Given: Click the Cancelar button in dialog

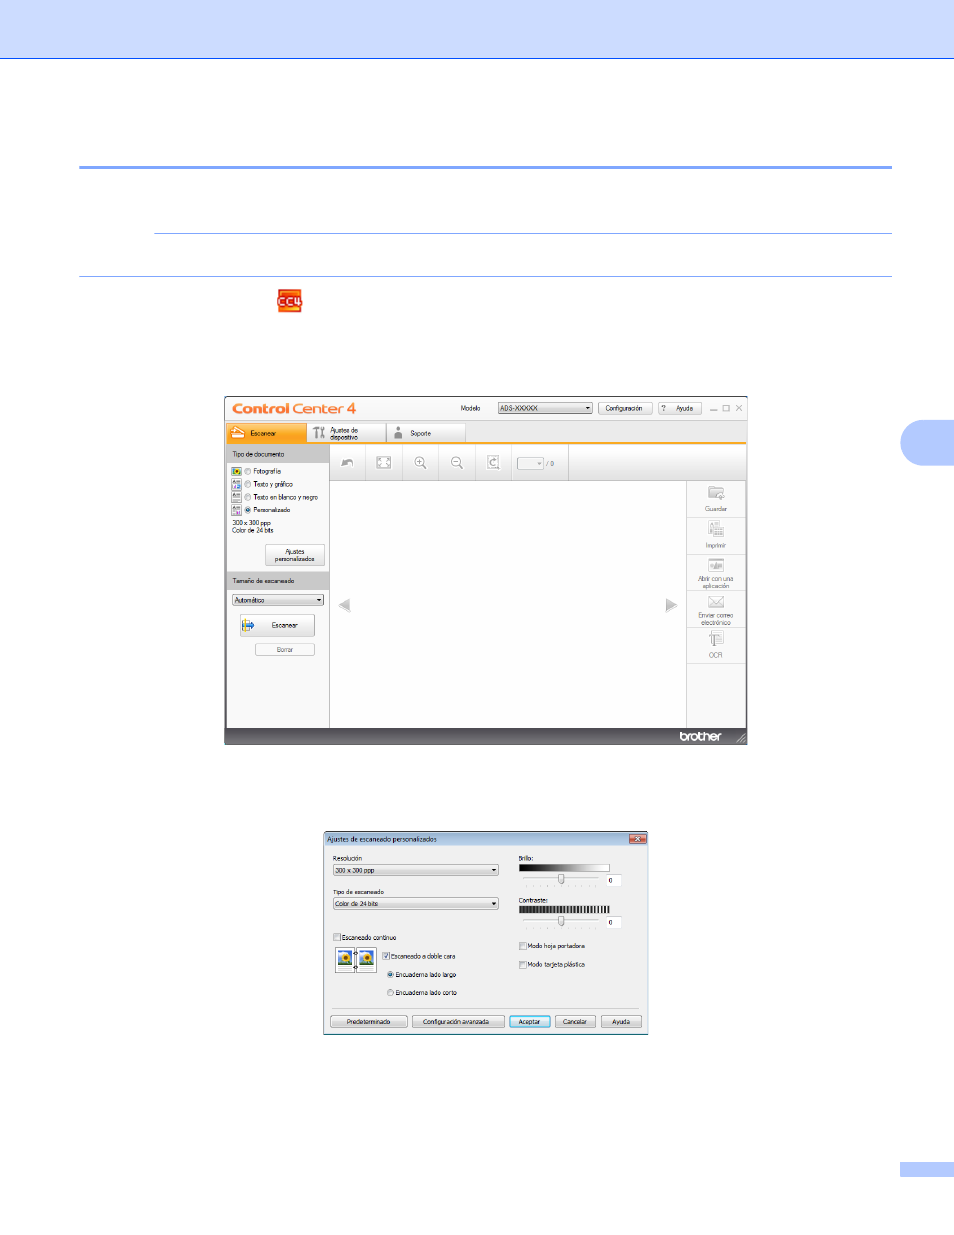Looking at the screenshot, I should [x=575, y=1022].
